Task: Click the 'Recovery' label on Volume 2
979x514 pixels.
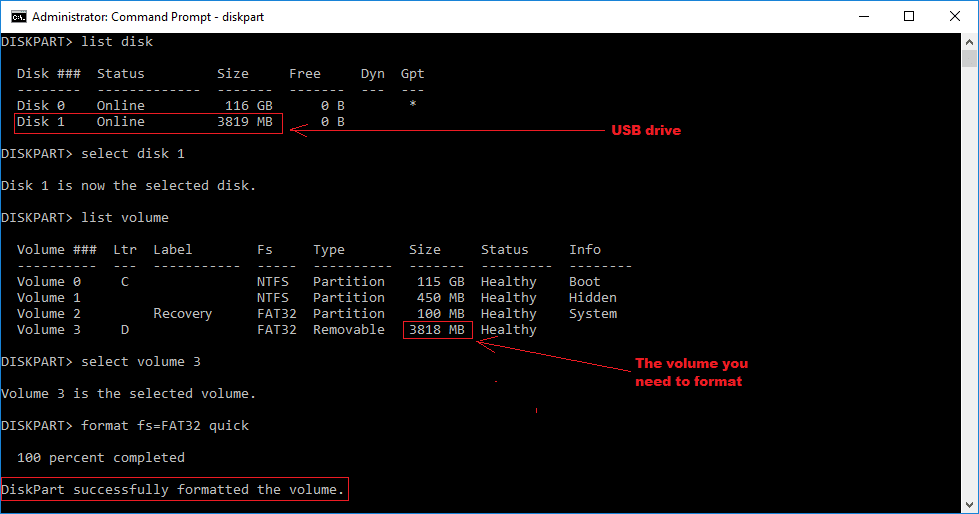Action: click(182, 314)
